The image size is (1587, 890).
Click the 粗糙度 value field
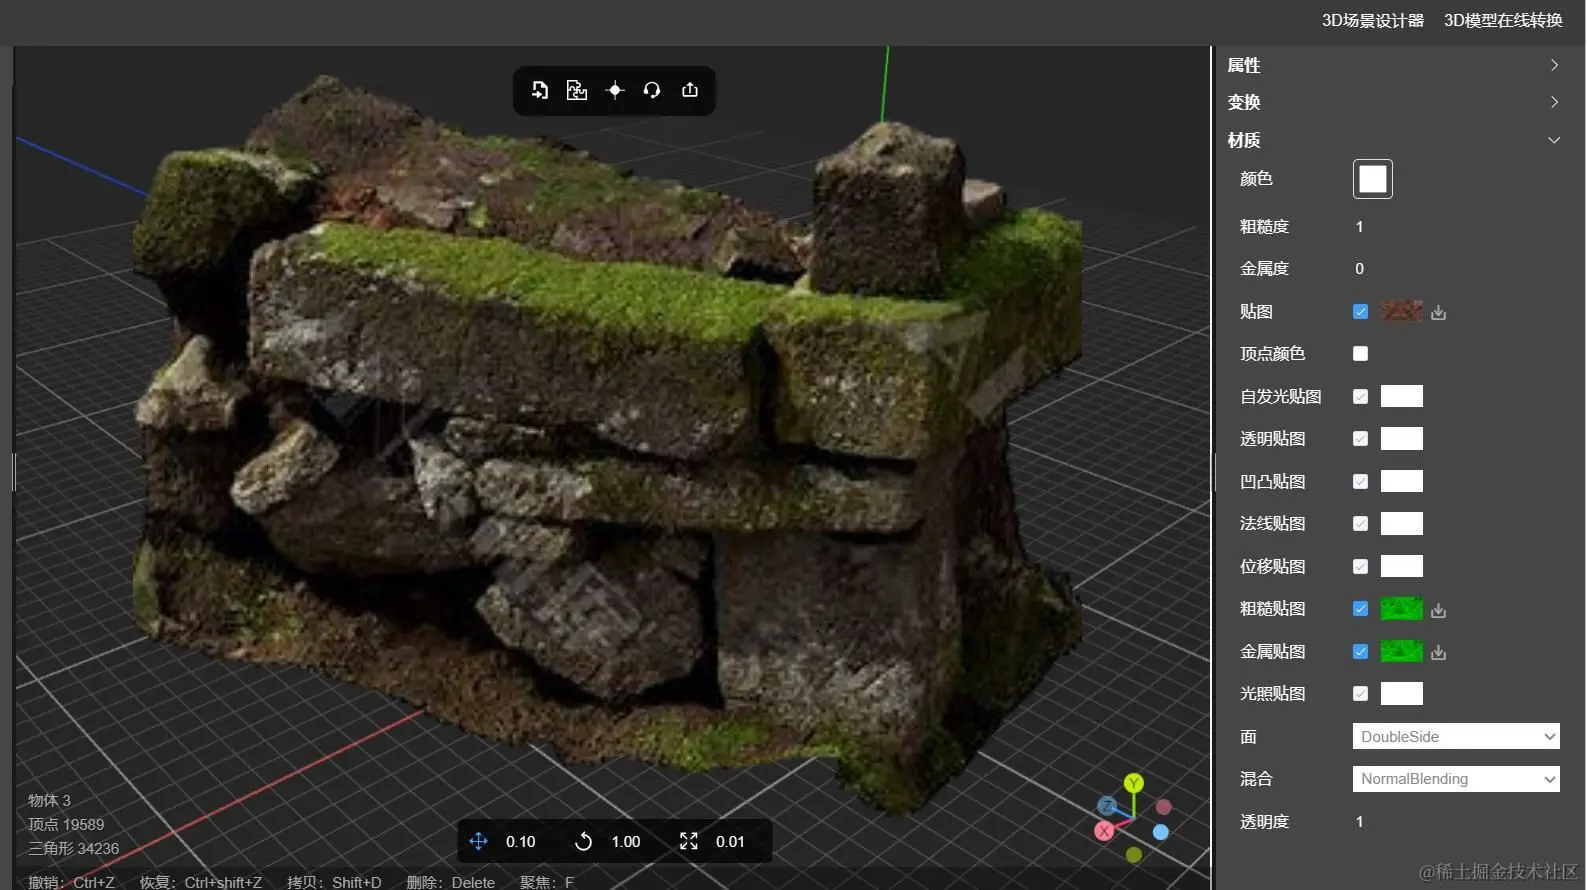pyautogui.click(x=1360, y=227)
